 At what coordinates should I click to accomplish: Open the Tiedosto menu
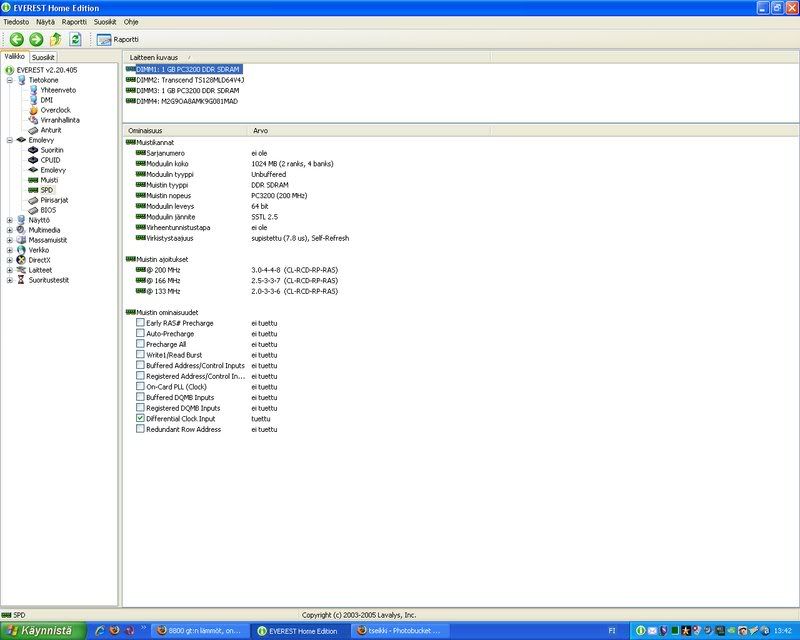tap(17, 21)
